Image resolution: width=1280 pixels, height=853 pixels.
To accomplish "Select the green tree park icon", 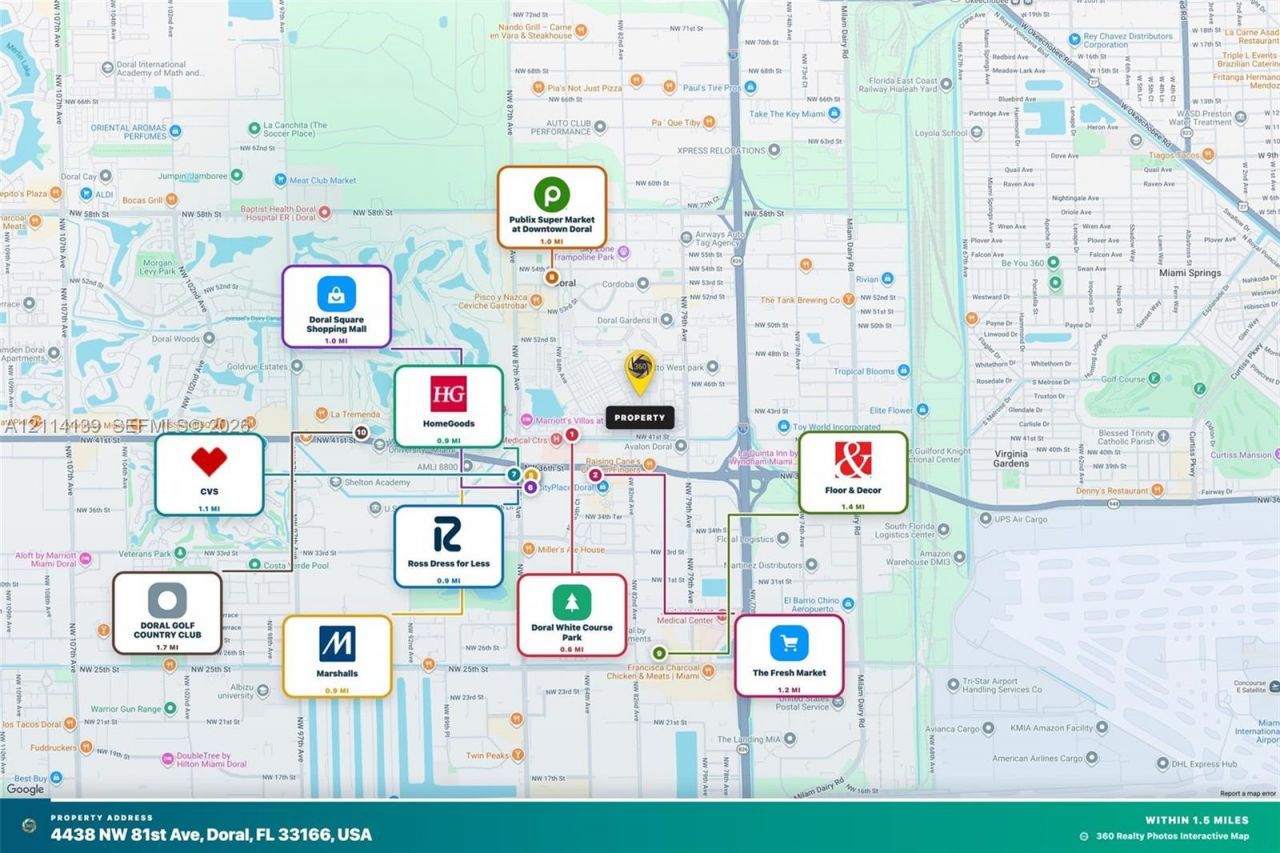I will (x=572, y=602).
